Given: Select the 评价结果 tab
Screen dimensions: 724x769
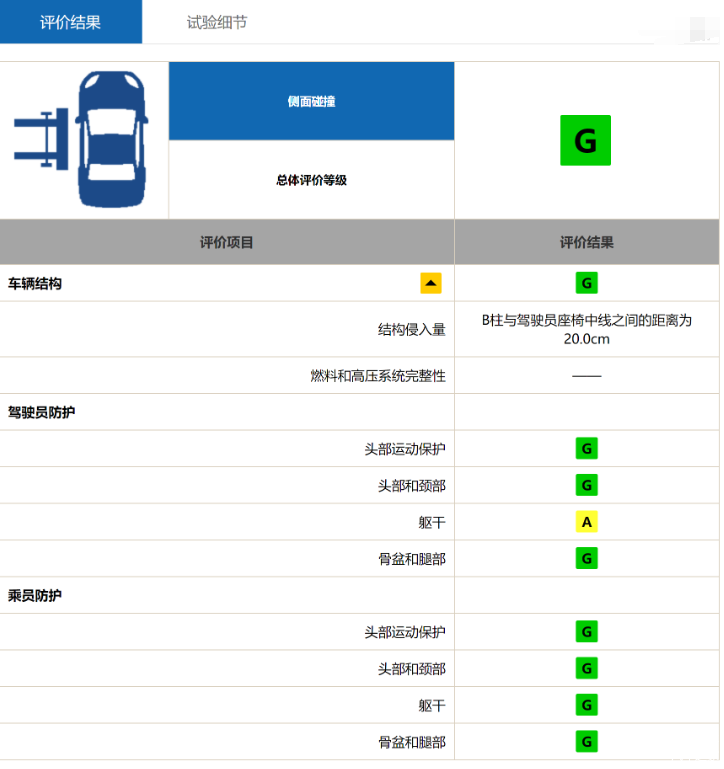Looking at the screenshot, I should click(71, 22).
